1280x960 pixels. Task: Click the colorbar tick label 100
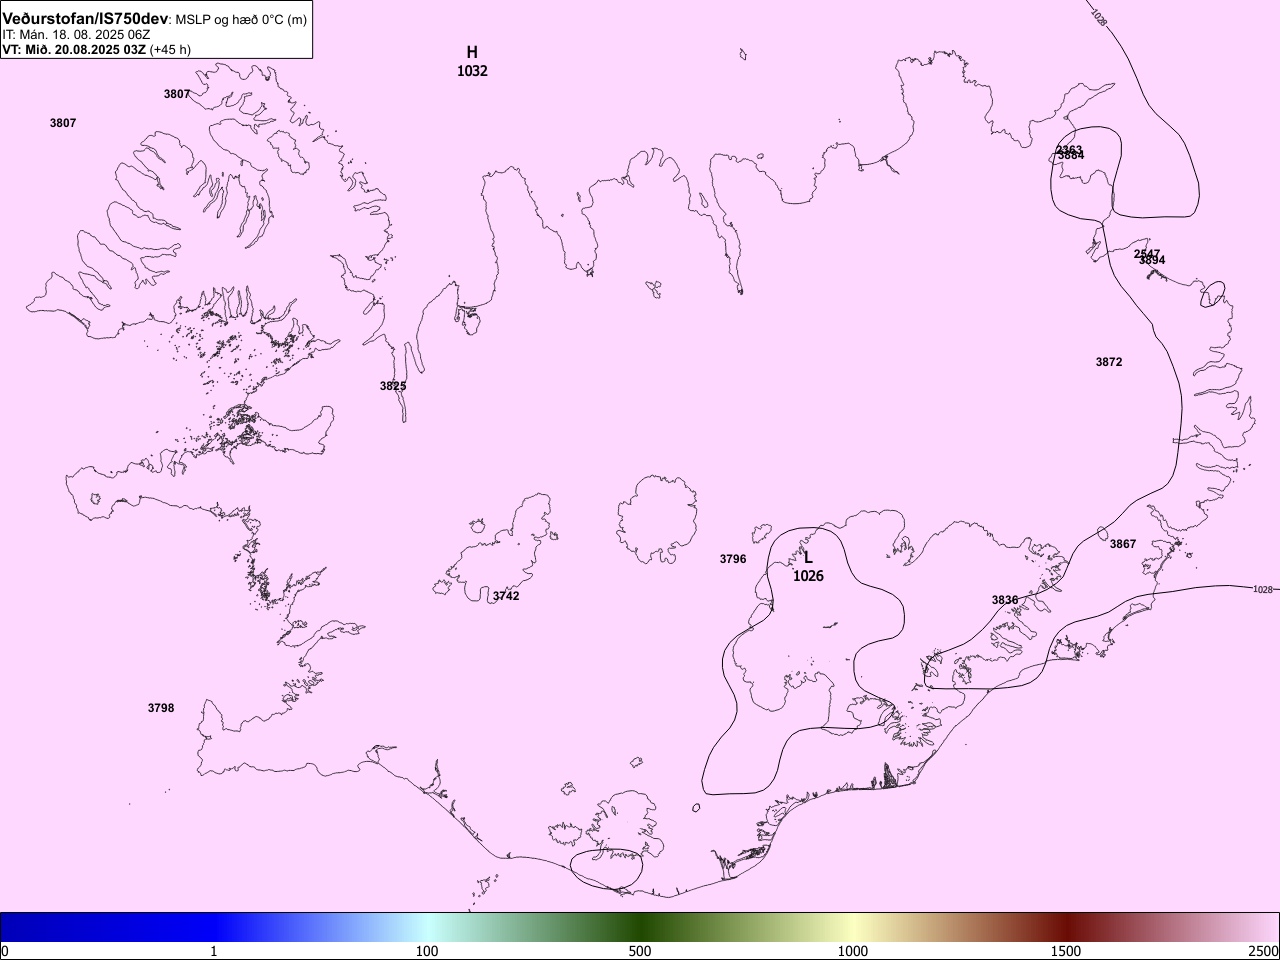pos(427,950)
